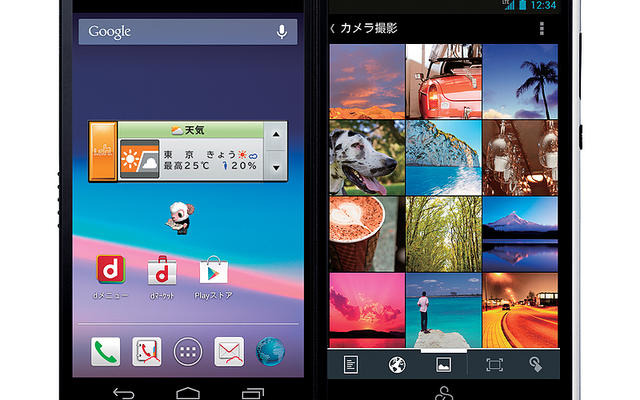Viewport: 640px width, 400px height.
Task: Open the dalmatian dog photo
Action: click(367, 158)
